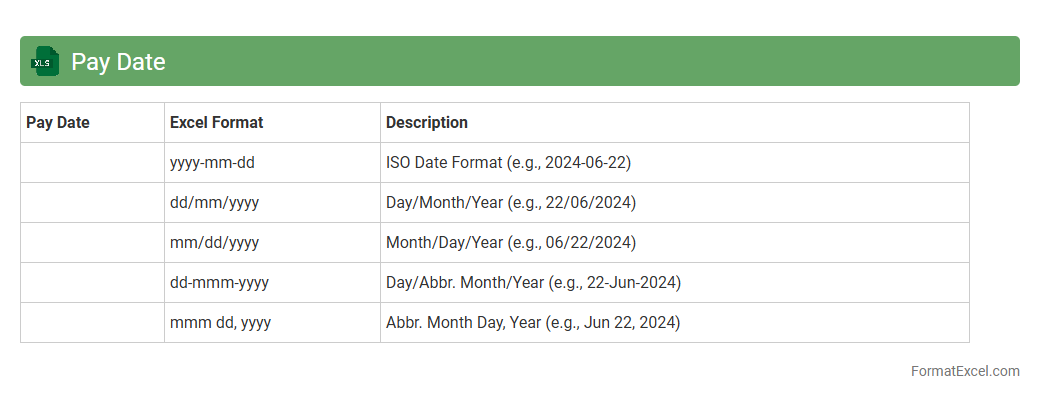This screenshot has width=1040, height=400.
Task: Select the Excel Format column header
Action: coord(217,123)
